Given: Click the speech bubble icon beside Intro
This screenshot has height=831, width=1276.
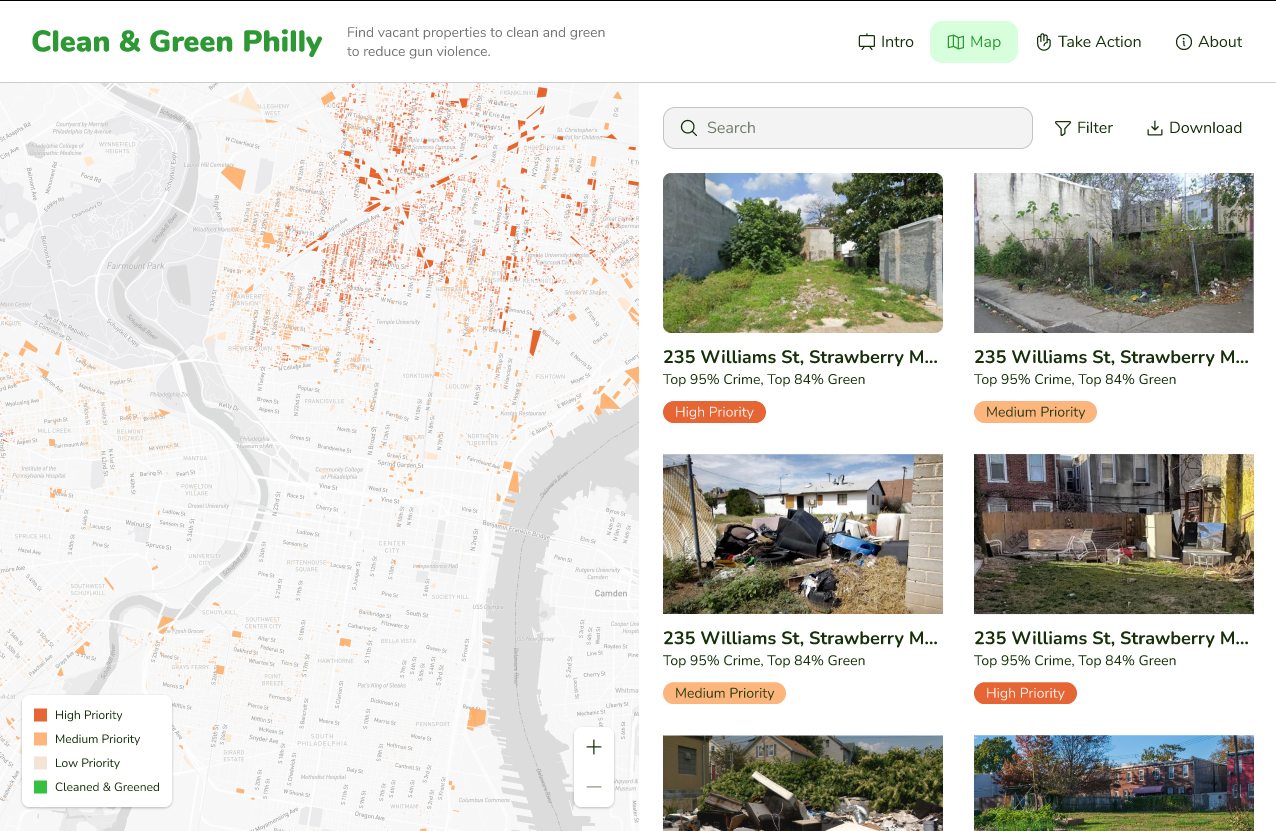Looking at the screenshot, I should pos(866,41).
